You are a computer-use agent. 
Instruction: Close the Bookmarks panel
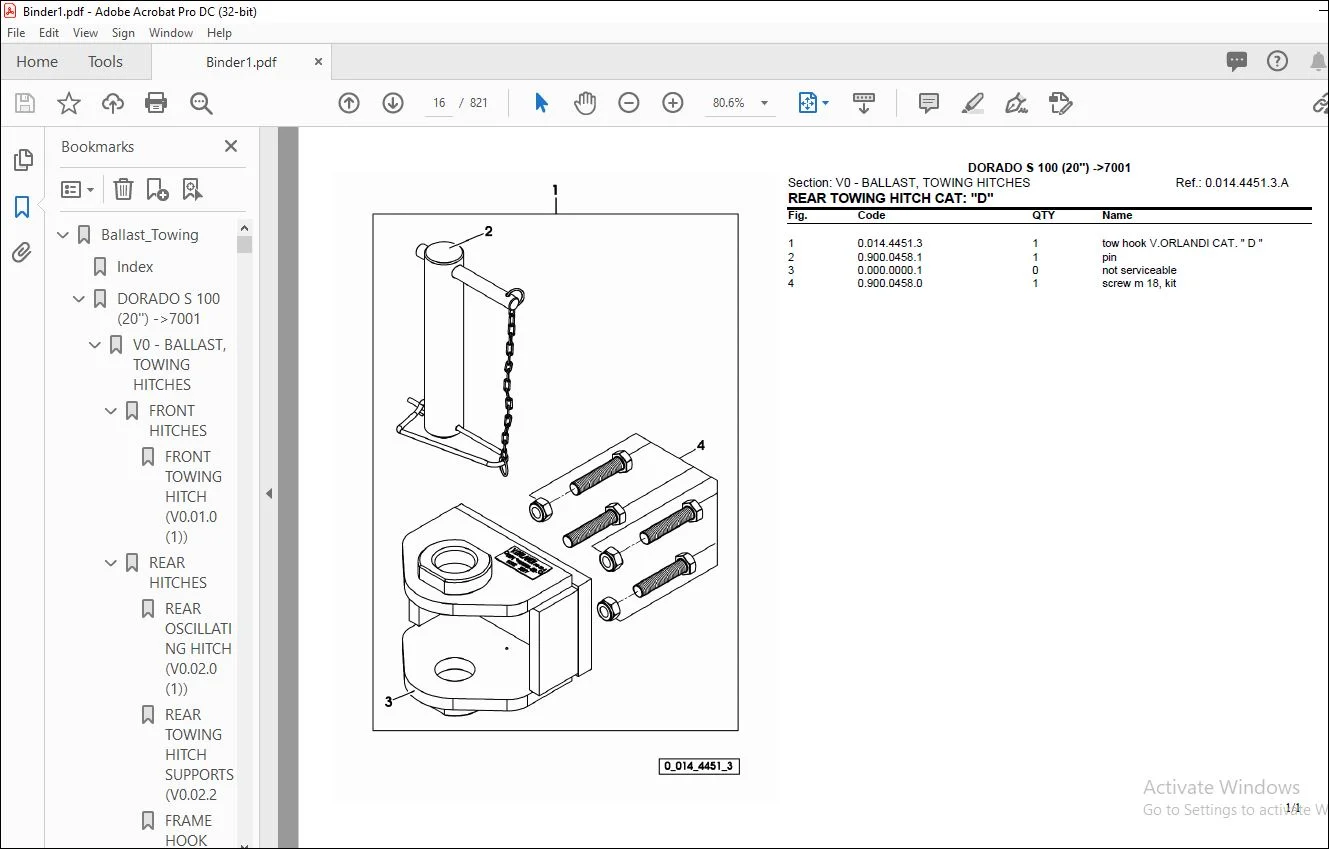coord(231,147)
